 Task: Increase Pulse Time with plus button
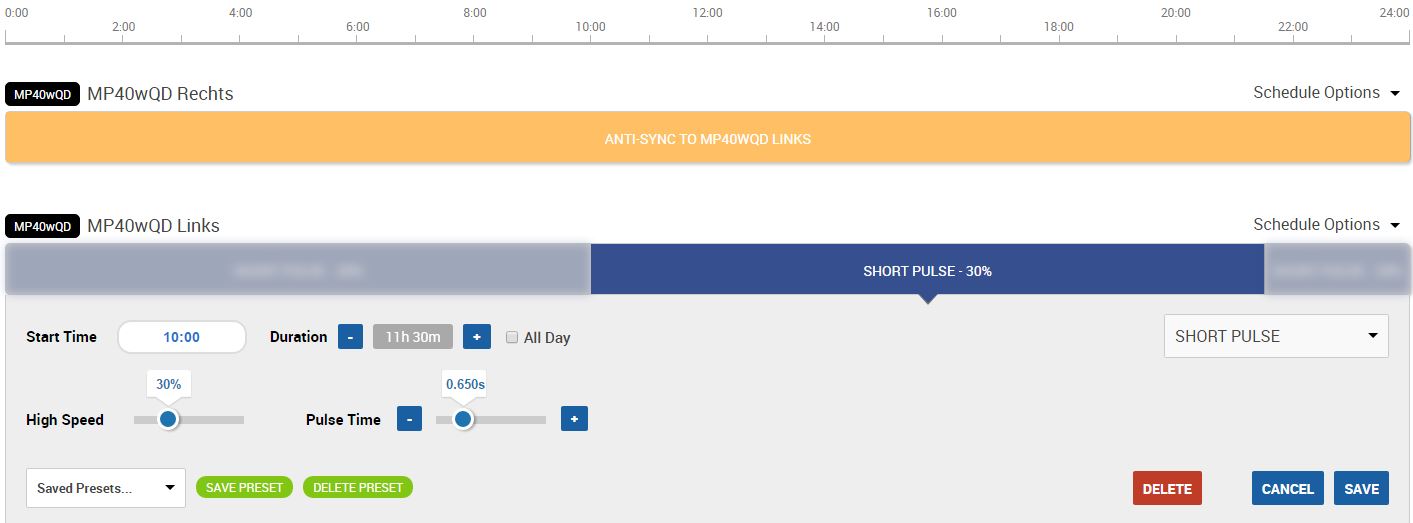coord(574,419)
